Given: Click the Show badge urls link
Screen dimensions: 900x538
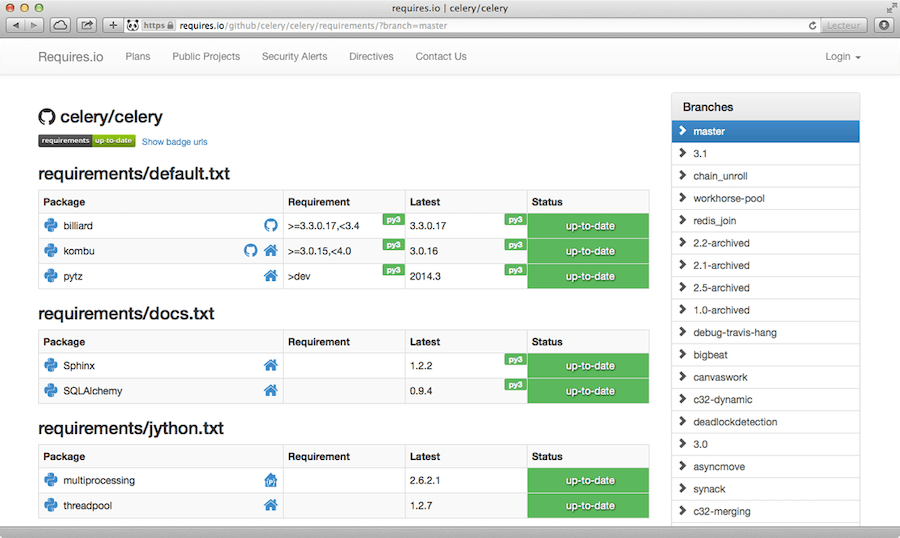Looking at the screenshot, I should 175,142.
